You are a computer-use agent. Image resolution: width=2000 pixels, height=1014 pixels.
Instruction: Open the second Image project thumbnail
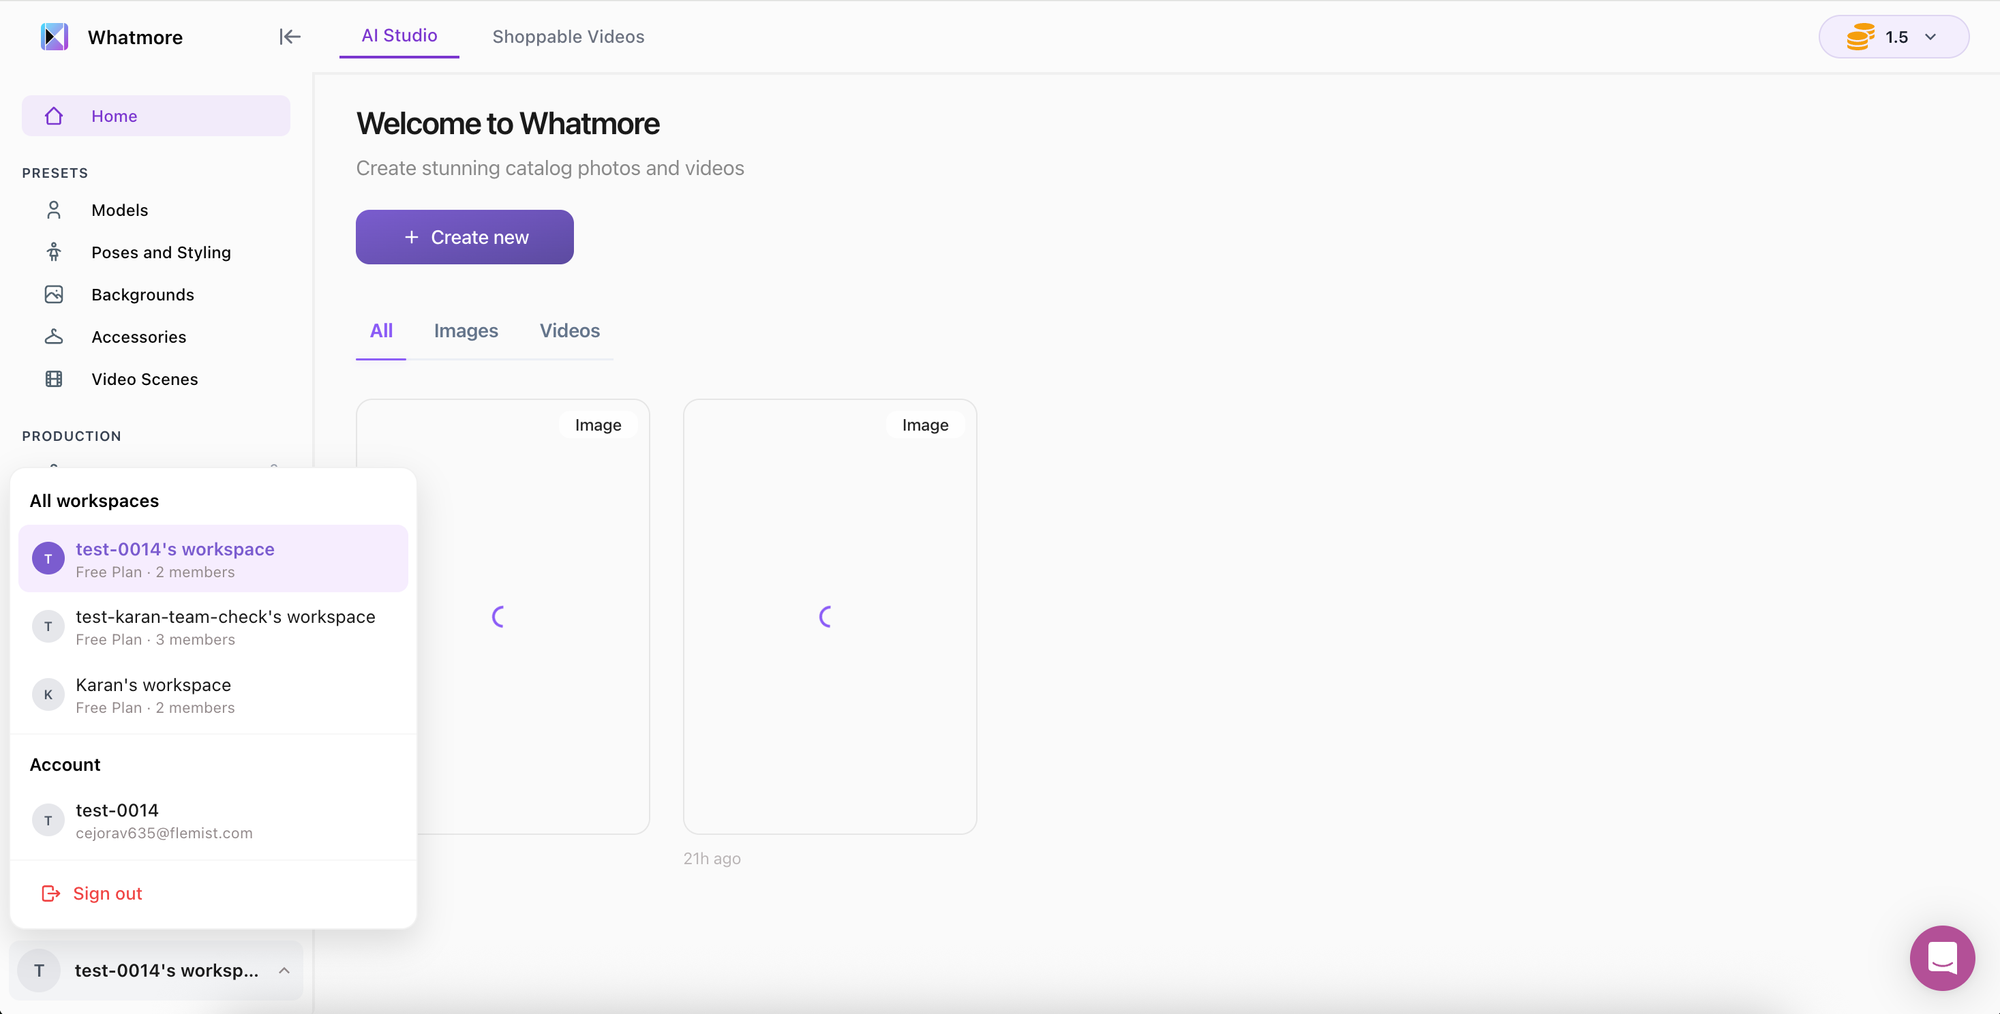pyautogui.click(x=829, y=617)
